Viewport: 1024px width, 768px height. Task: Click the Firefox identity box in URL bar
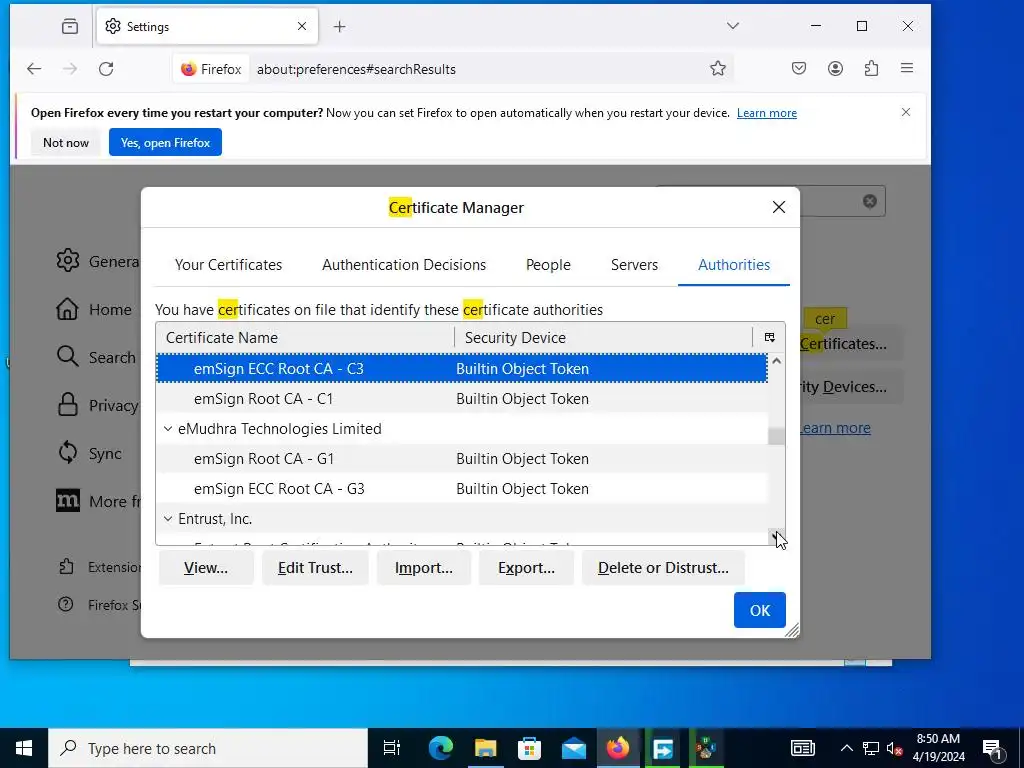click(x=211, y=69)
